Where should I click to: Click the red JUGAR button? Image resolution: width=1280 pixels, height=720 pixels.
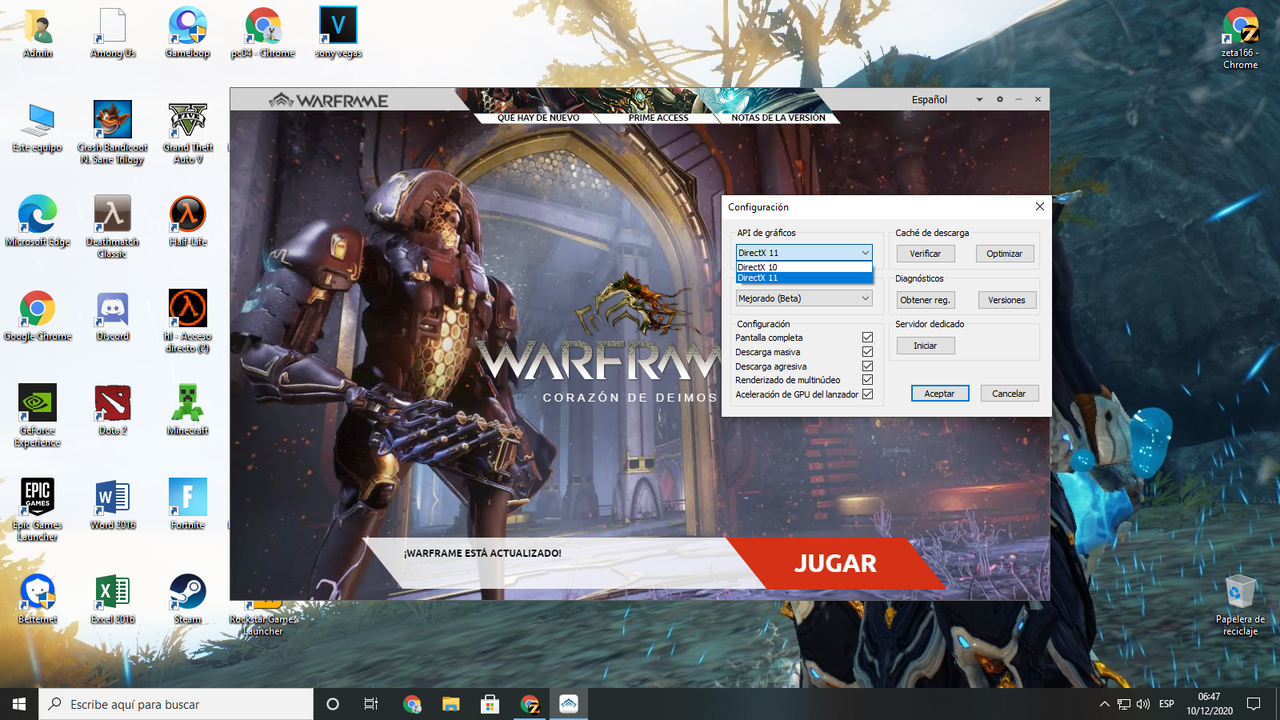click(835, 564)
